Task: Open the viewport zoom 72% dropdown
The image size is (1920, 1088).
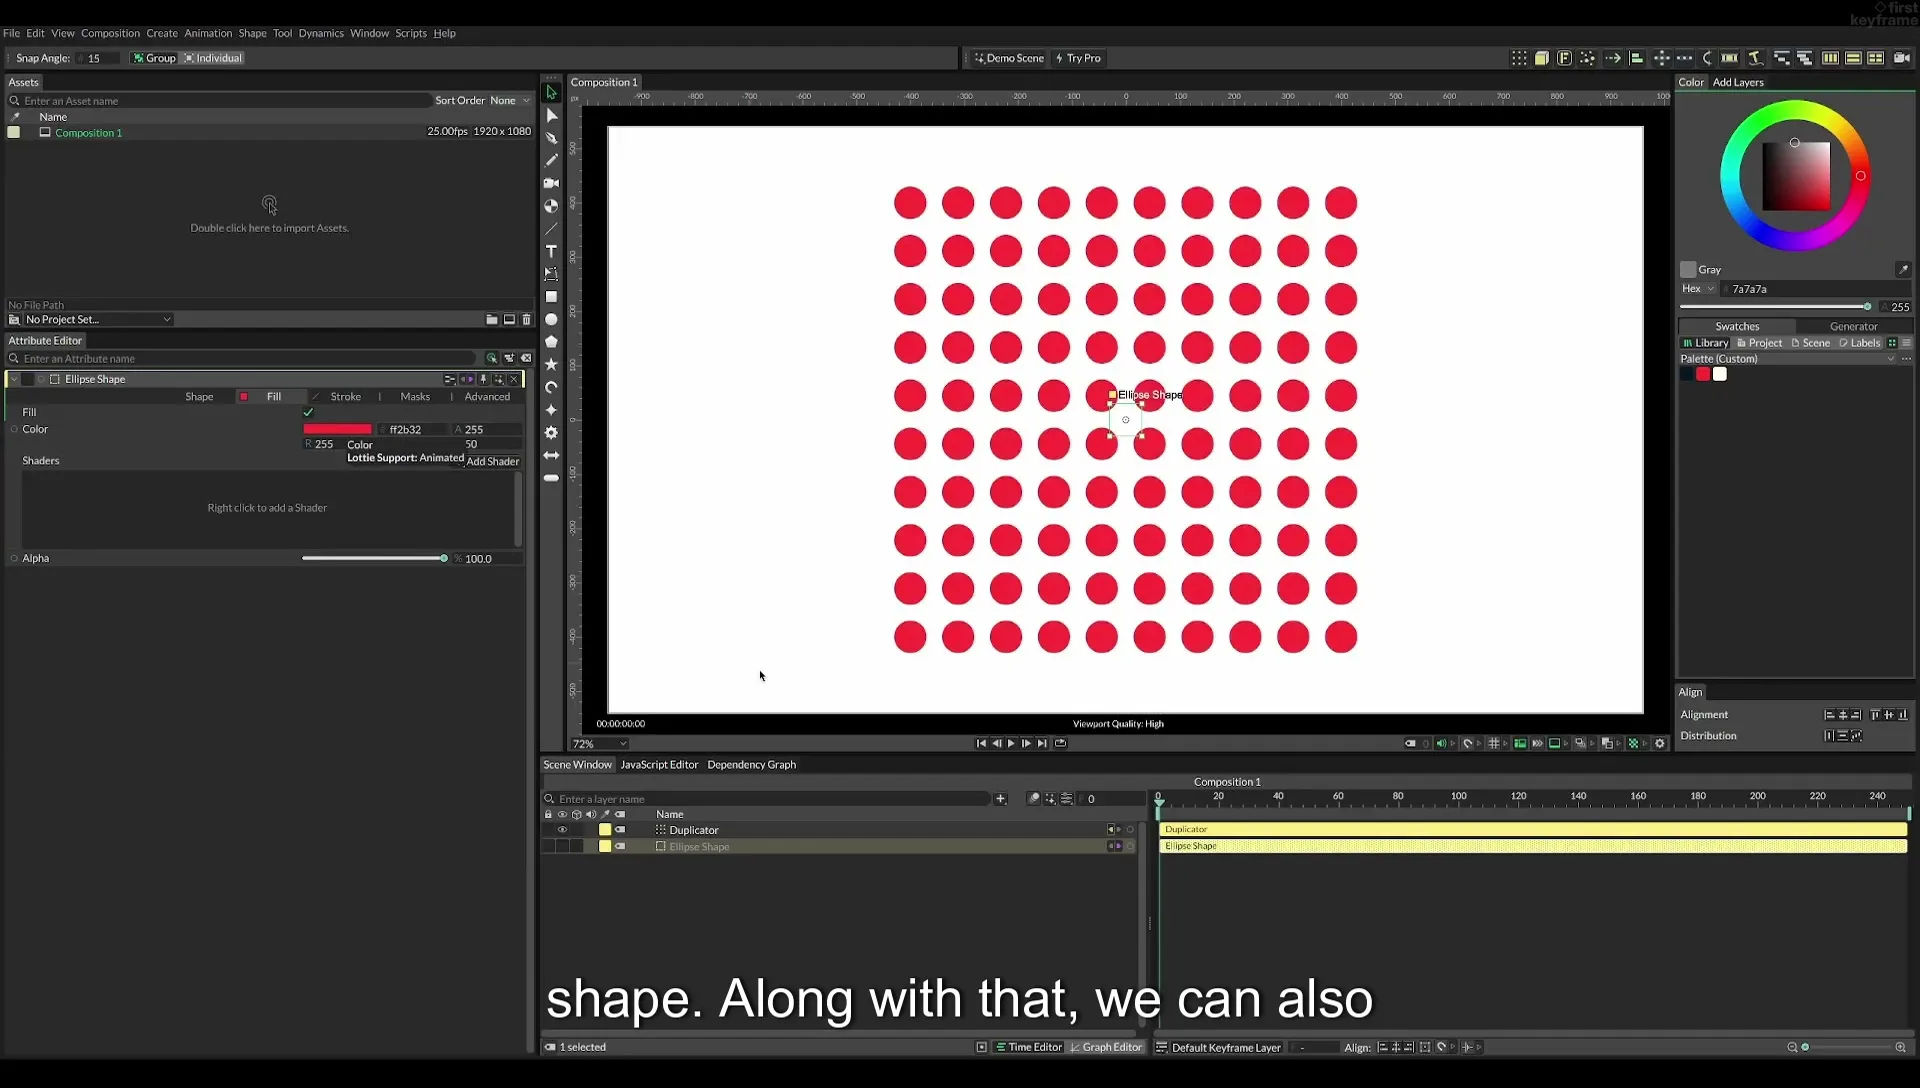Action: [599, 744]
